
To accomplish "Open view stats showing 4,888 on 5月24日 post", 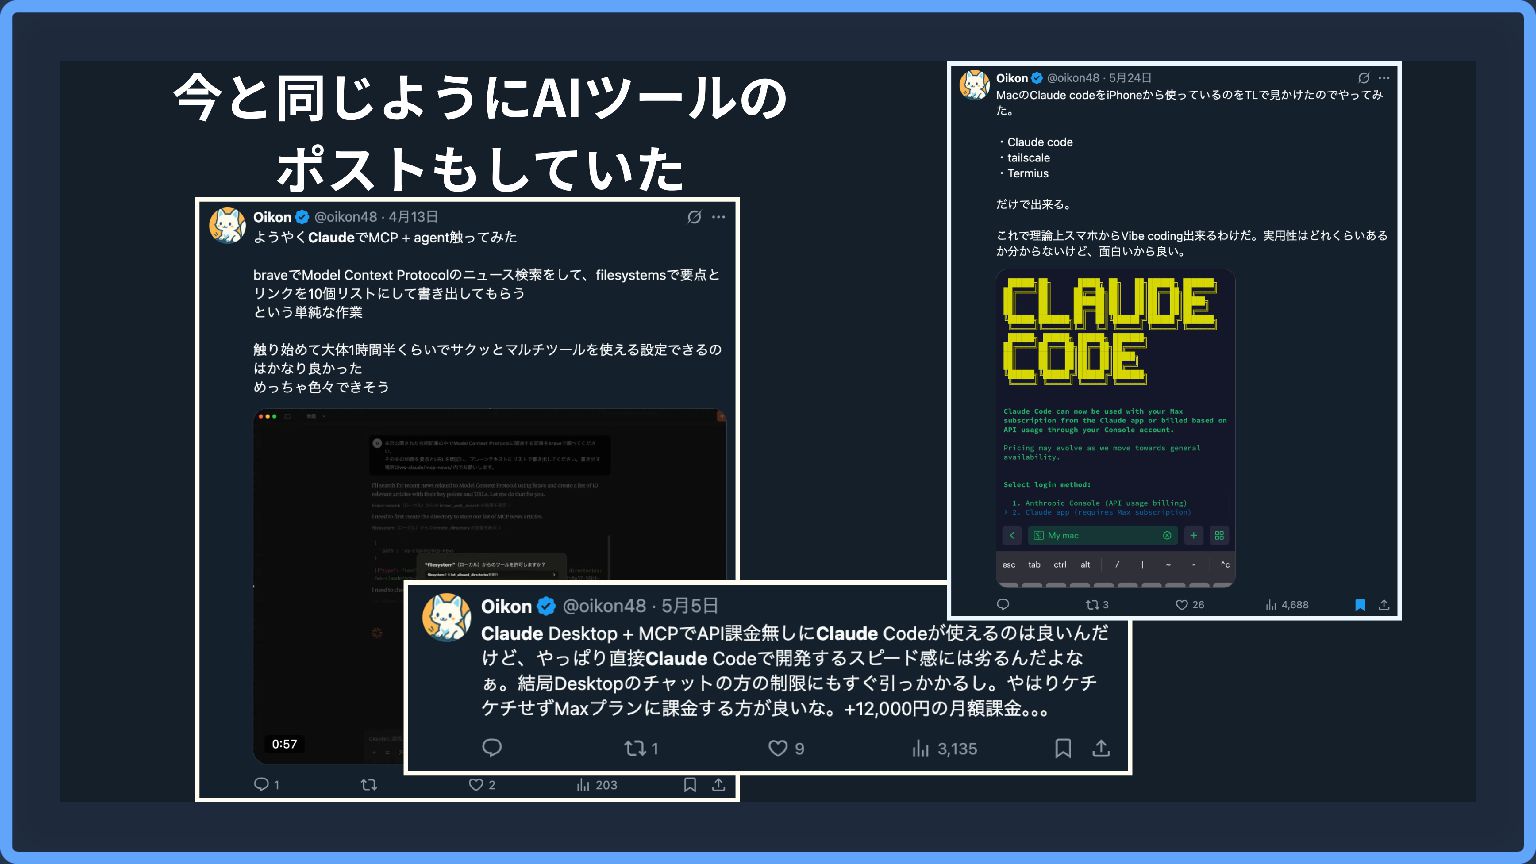I will click(1287, 604).
